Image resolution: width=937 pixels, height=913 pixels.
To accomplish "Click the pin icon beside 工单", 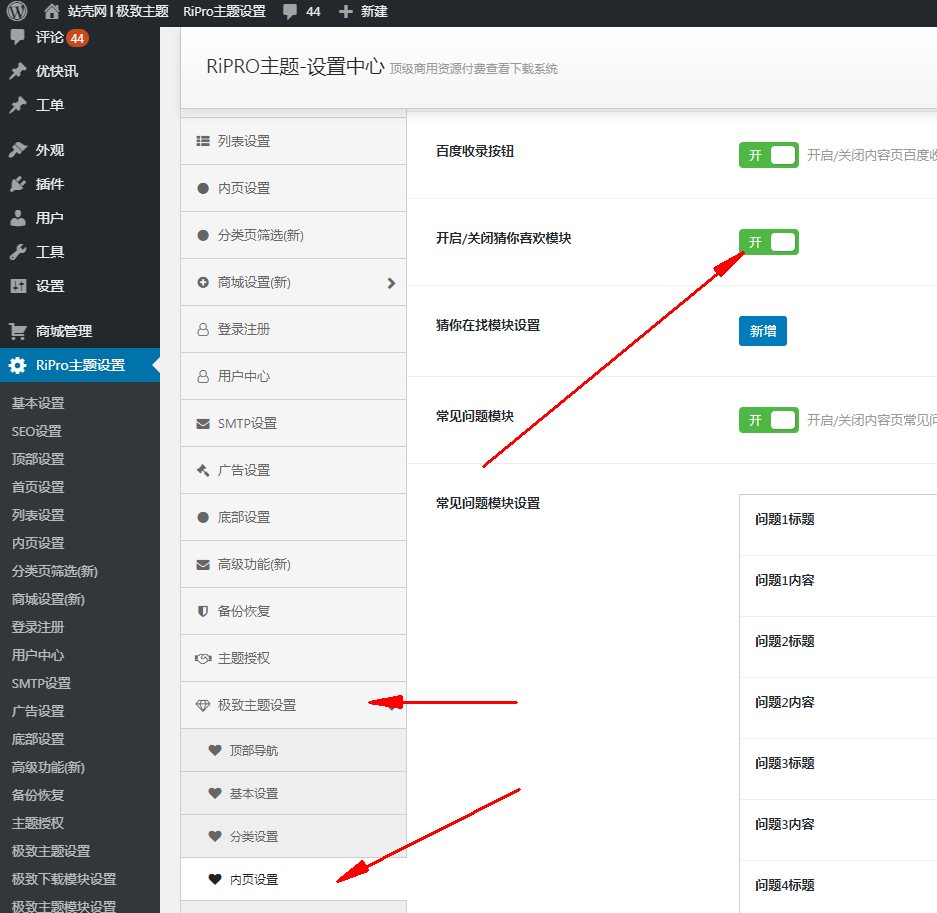I will [18, 105].
